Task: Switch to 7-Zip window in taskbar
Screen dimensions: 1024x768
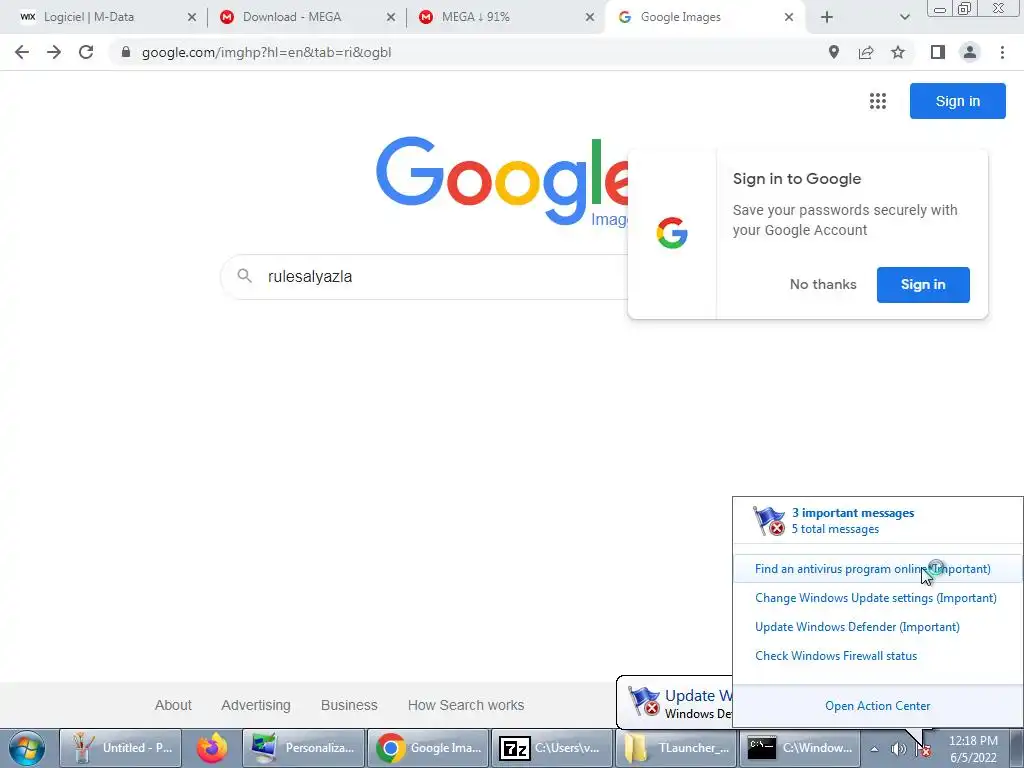Action: 552,748
